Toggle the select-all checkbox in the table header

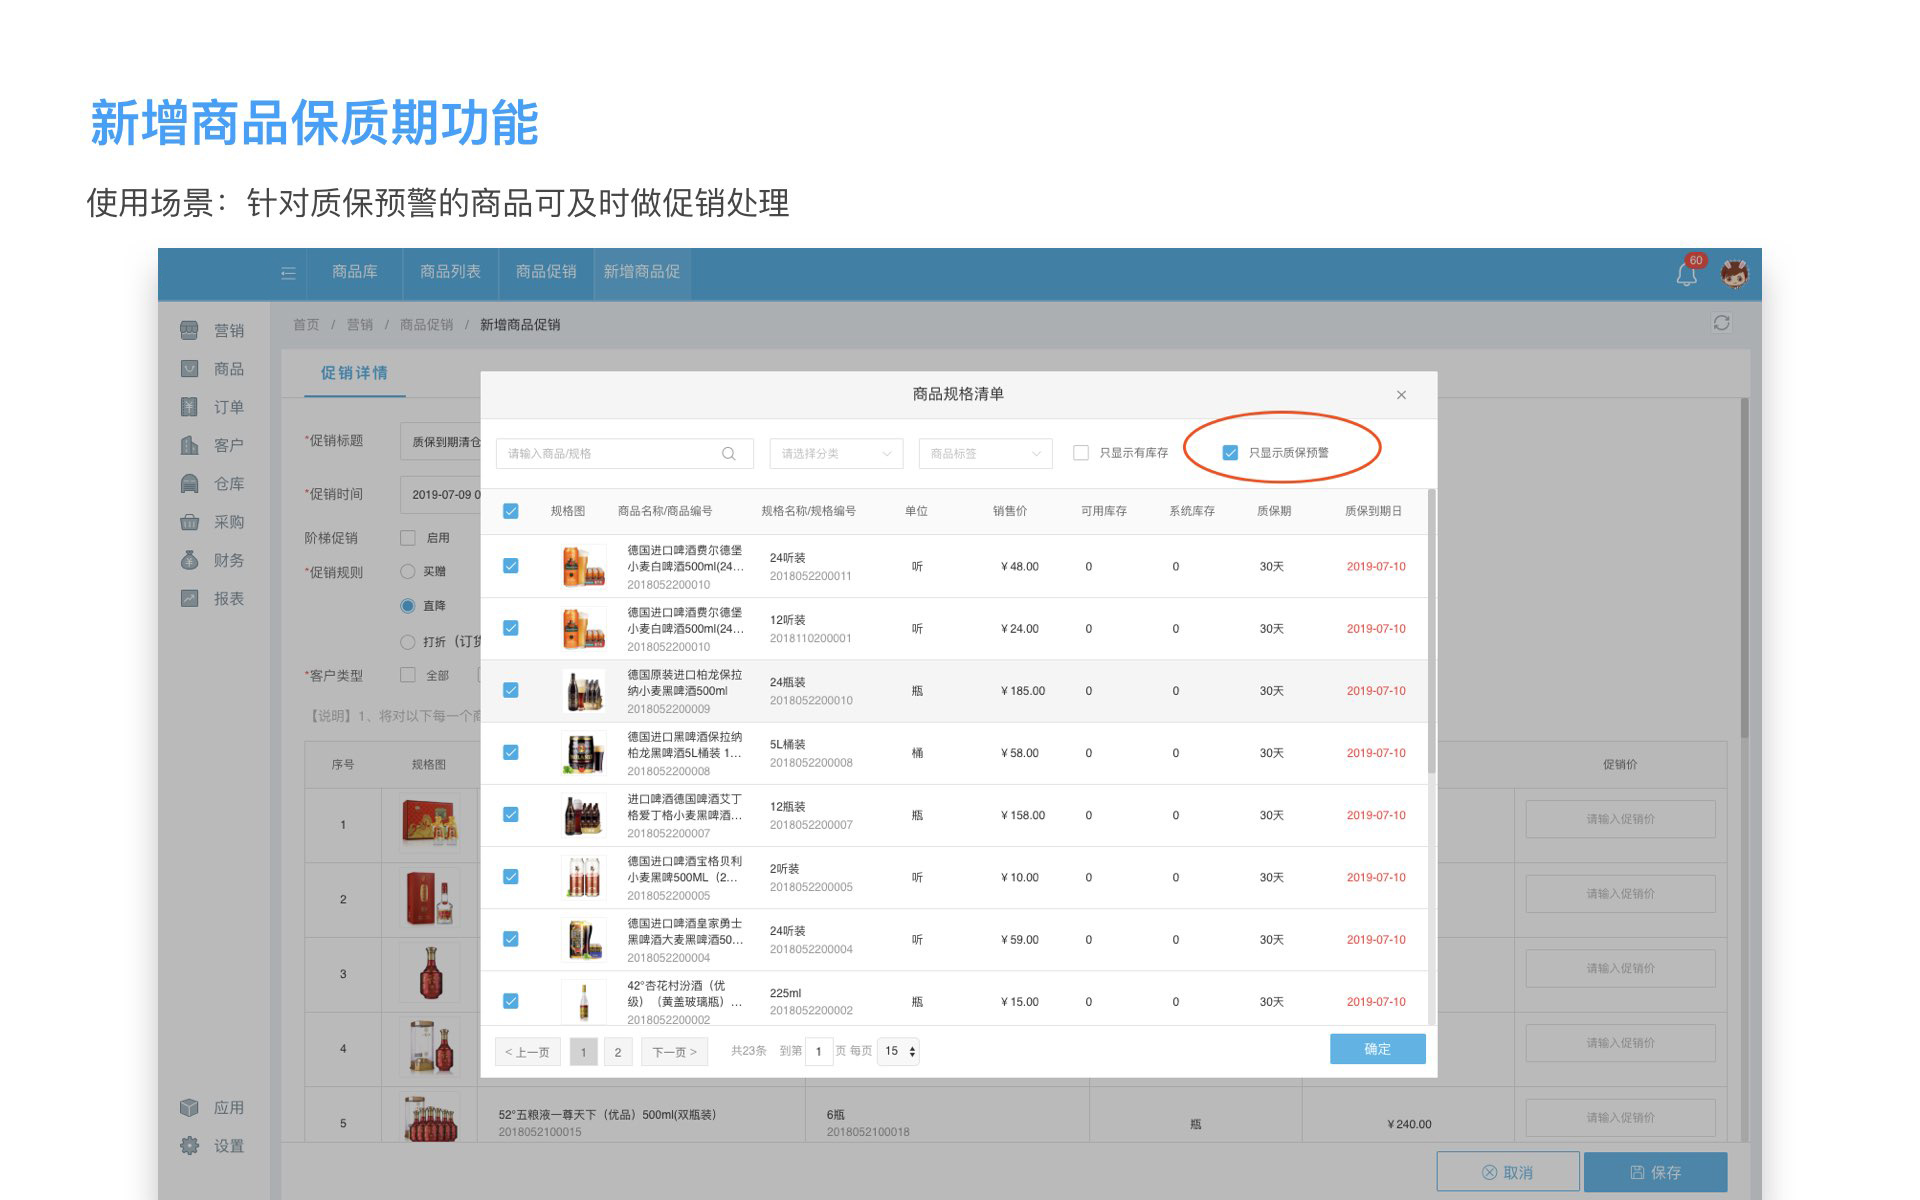point(511,511)
